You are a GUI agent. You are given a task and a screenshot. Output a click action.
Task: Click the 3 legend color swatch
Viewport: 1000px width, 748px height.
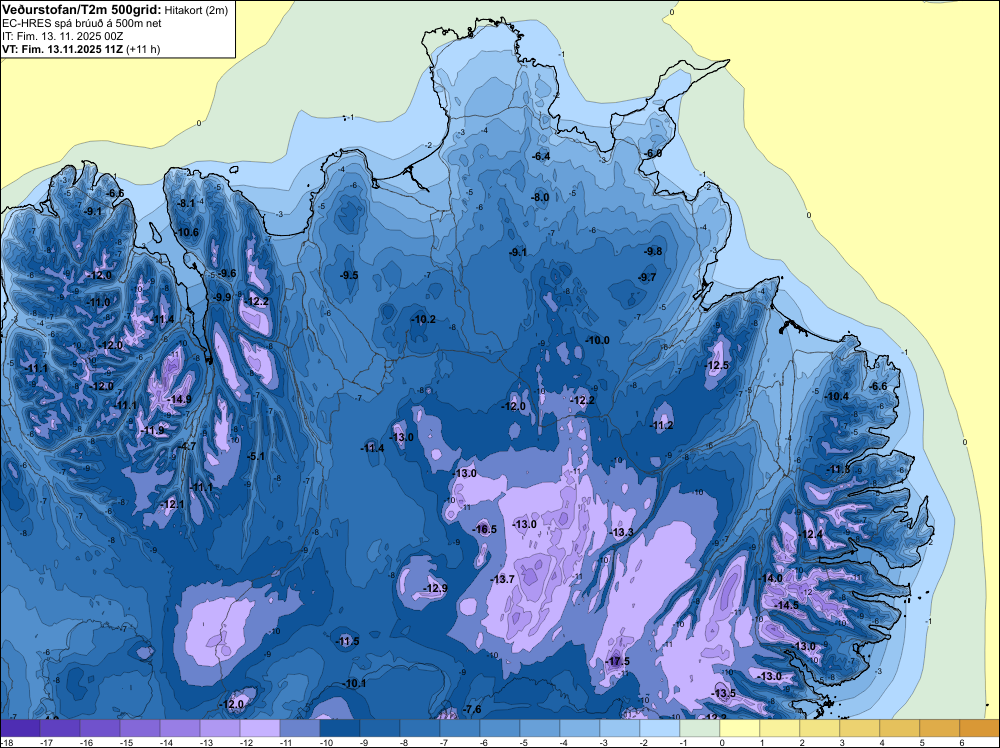[860, 728]
